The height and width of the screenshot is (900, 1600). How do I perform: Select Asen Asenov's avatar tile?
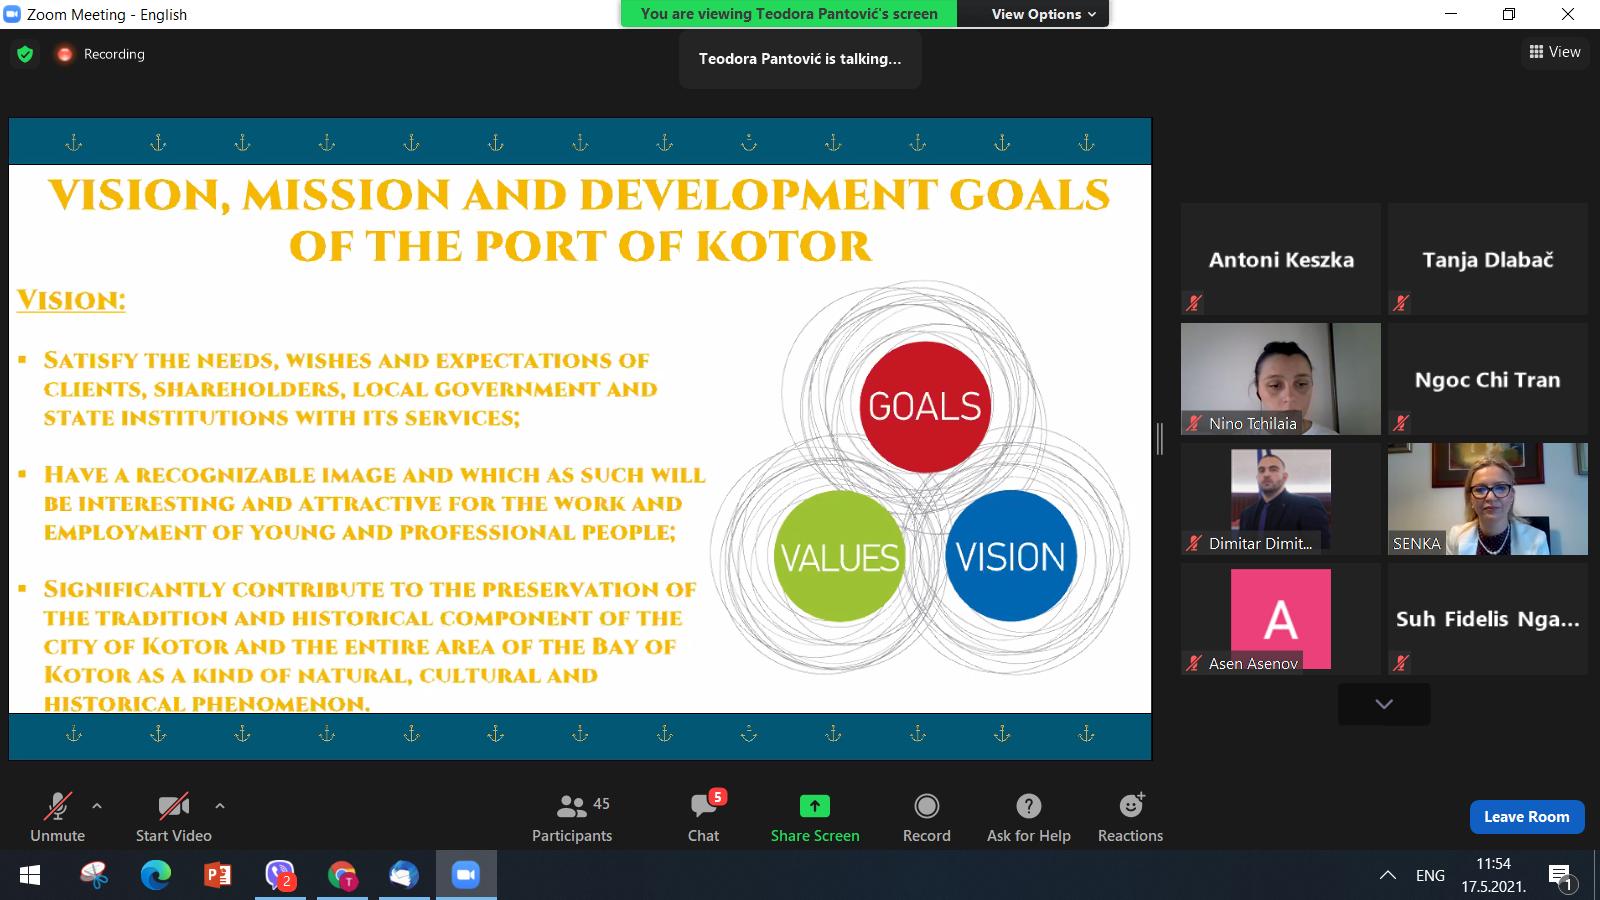point(1281,619)
